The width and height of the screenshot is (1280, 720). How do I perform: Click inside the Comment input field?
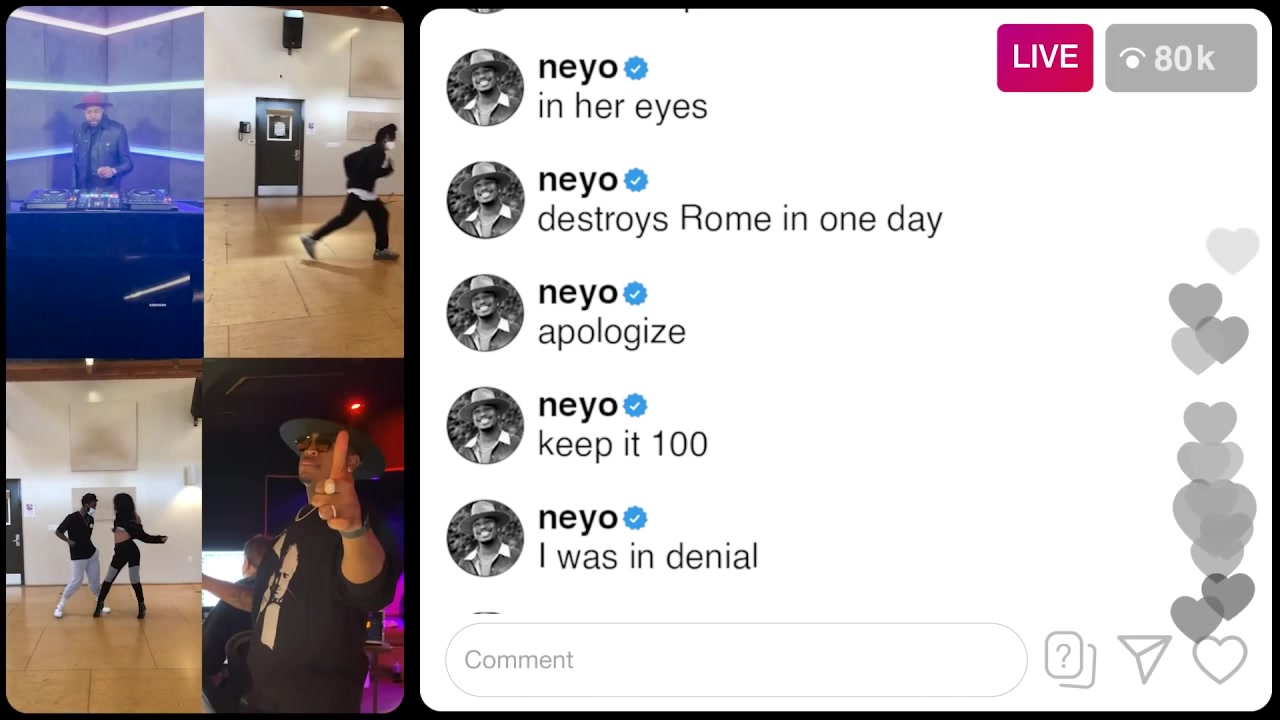(x=736, y=660)
